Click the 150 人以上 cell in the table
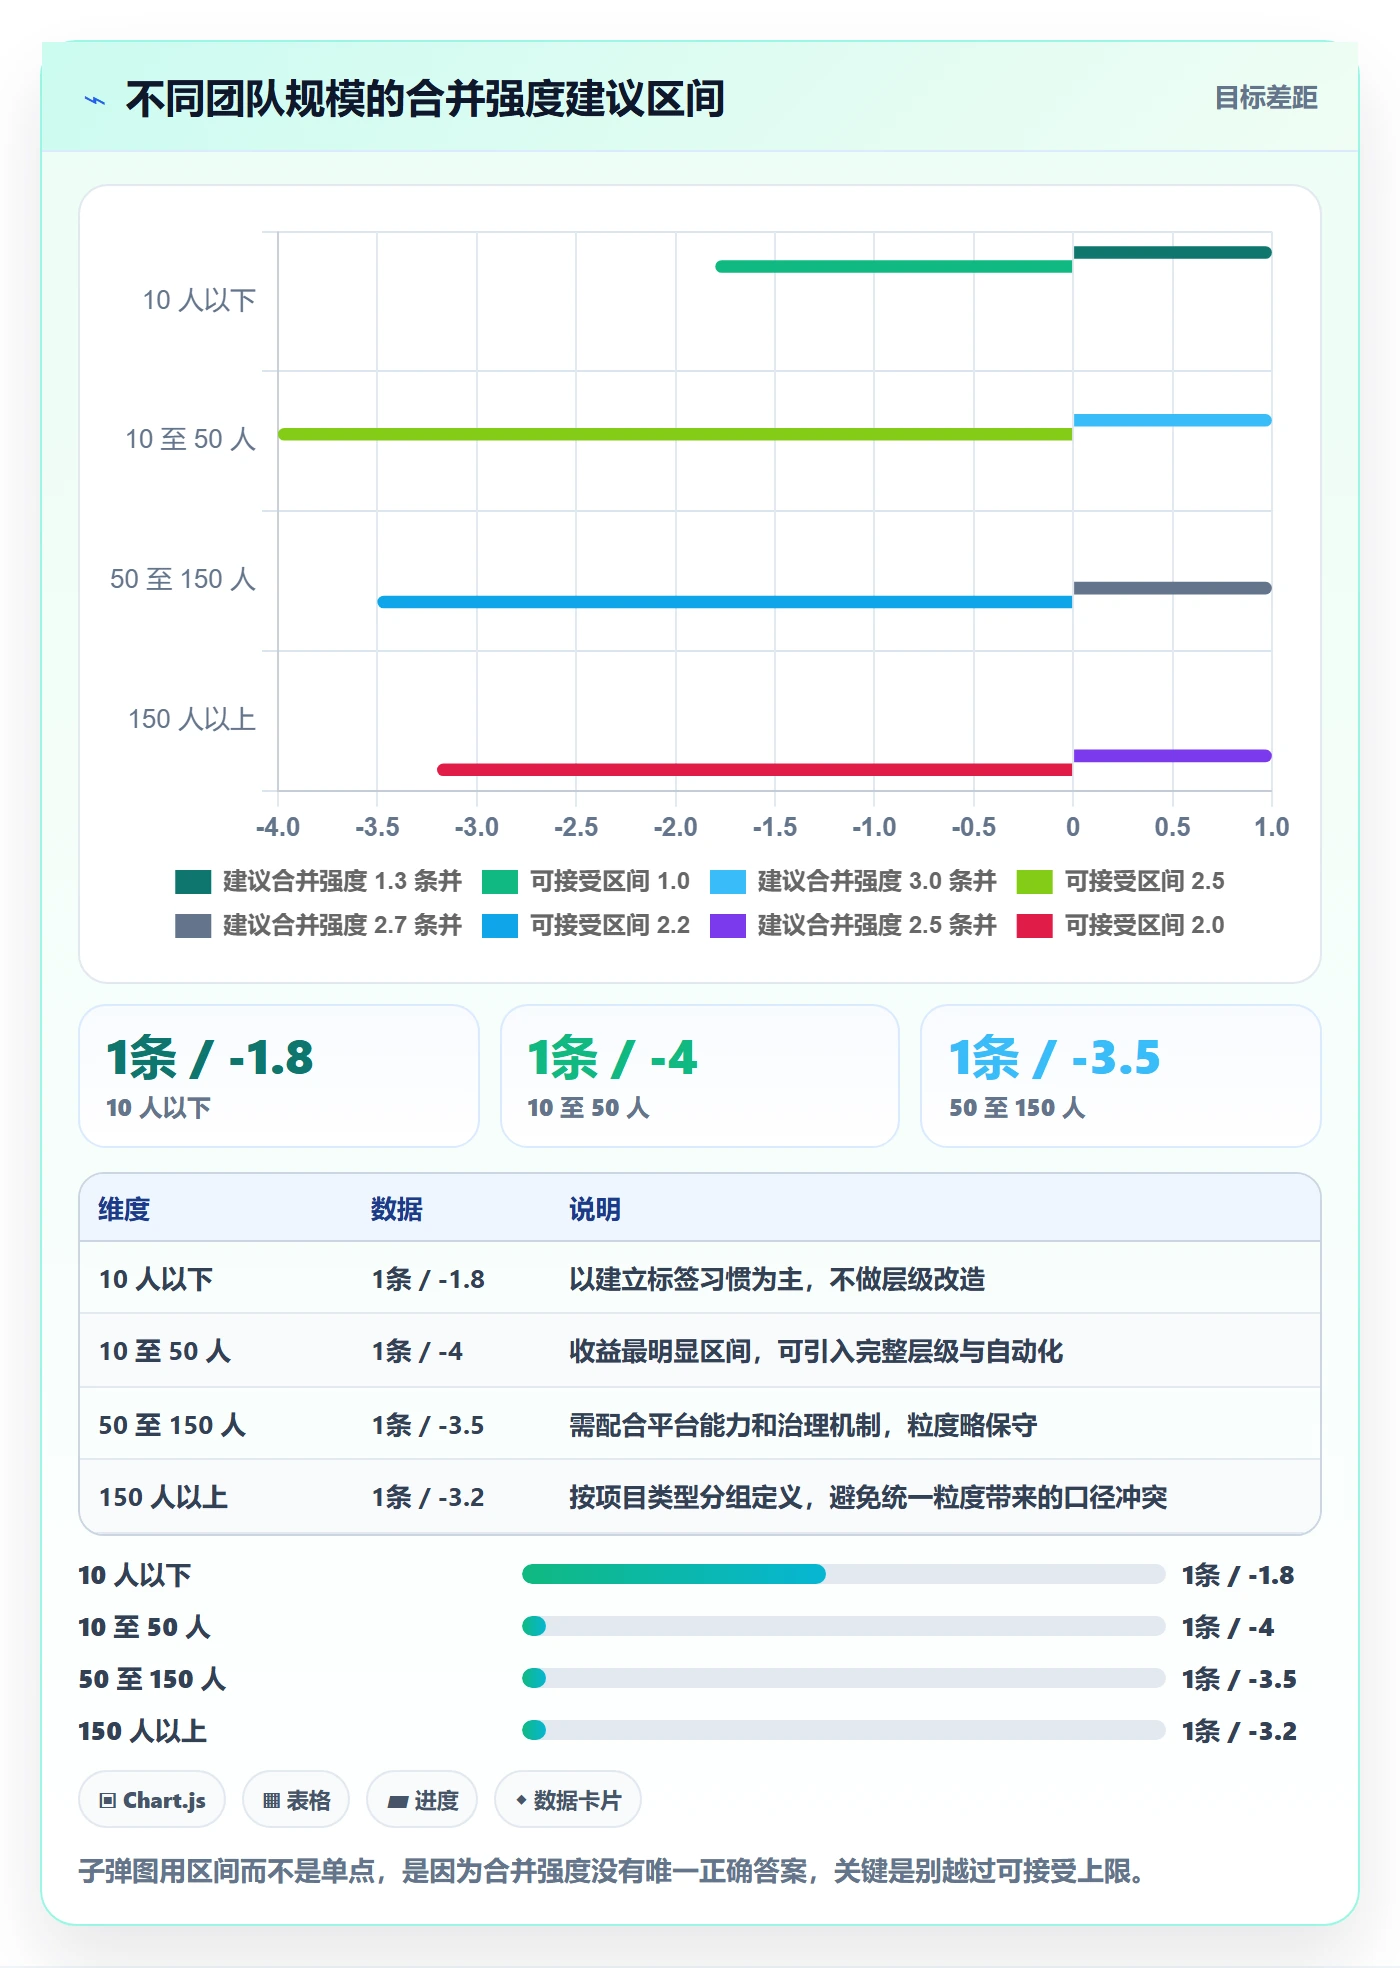Screen dimensions: 1400x1968 [163, 1497]
